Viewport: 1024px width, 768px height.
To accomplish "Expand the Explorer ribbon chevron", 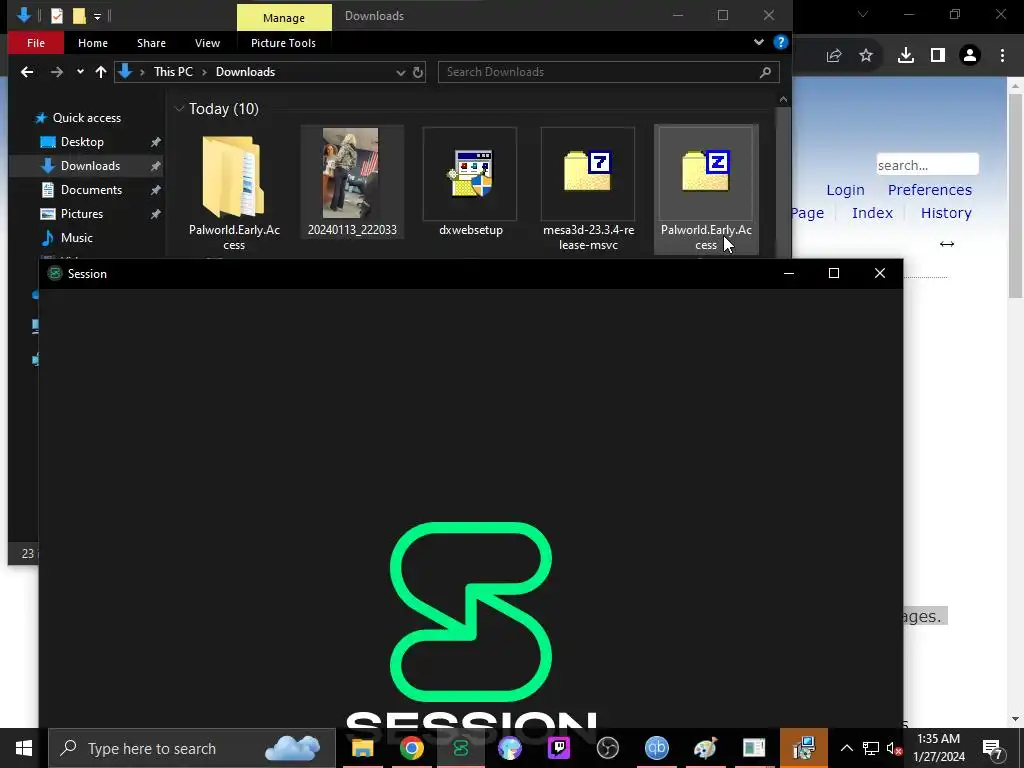I will point(758,42).
